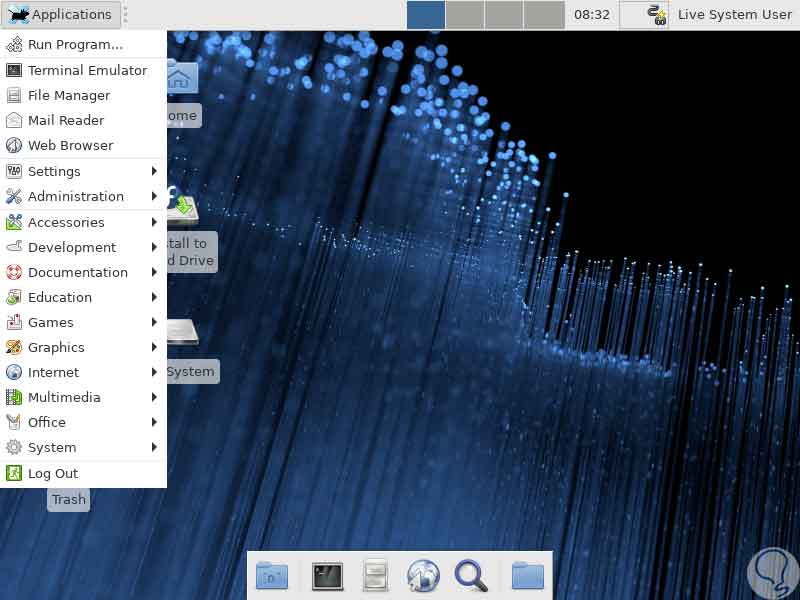Viewport: 800px width, 600px height.
Task: Click the File Manager drawer icon
Action: (14, 95)
